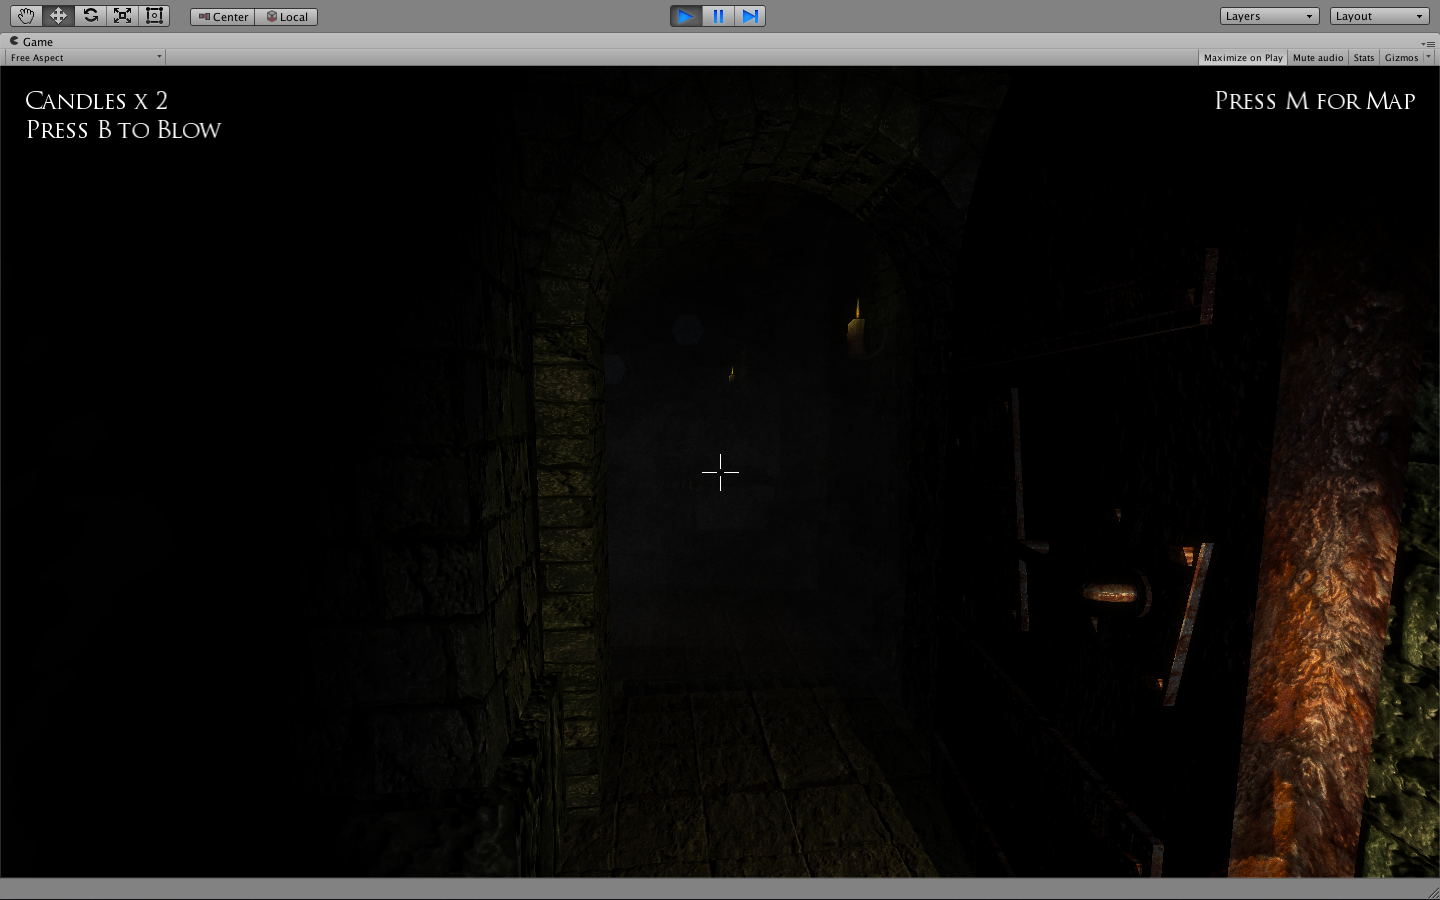Open the Free Aspect dropdown

tap(85, 58)
